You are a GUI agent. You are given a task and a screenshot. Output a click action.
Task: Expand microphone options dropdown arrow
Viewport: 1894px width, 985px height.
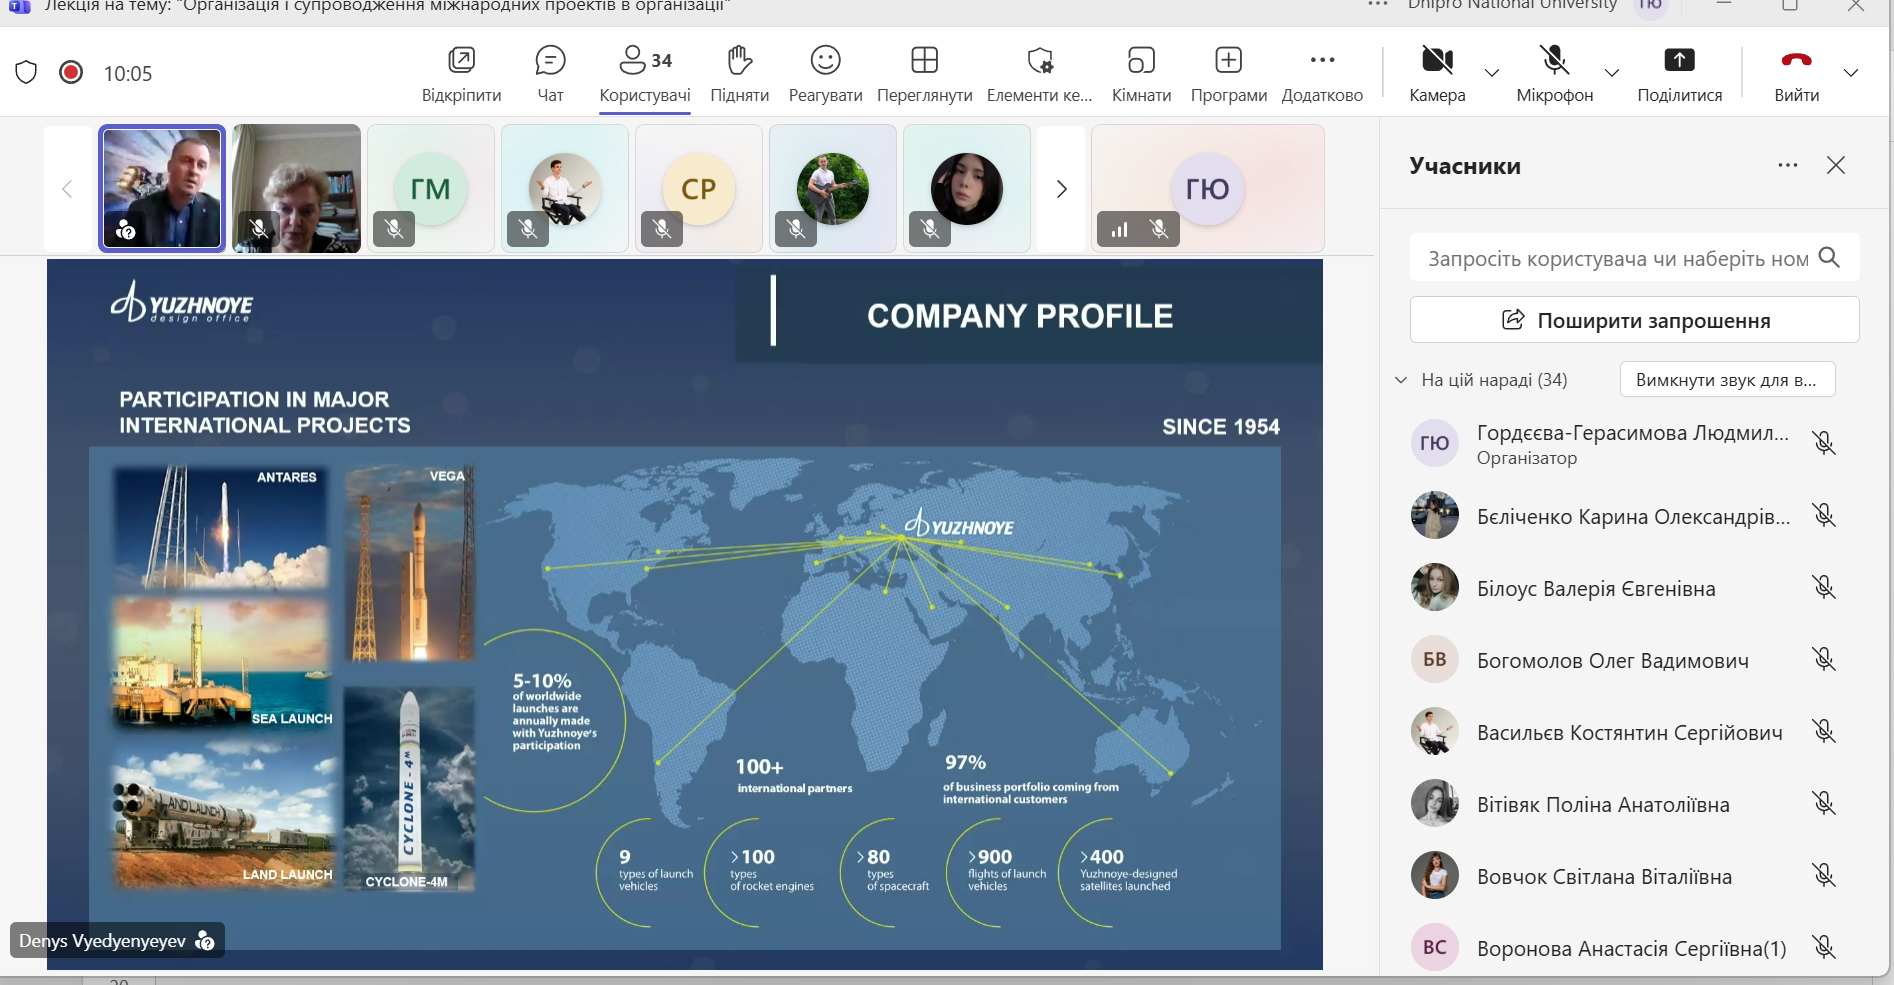tap(1611, 73)
